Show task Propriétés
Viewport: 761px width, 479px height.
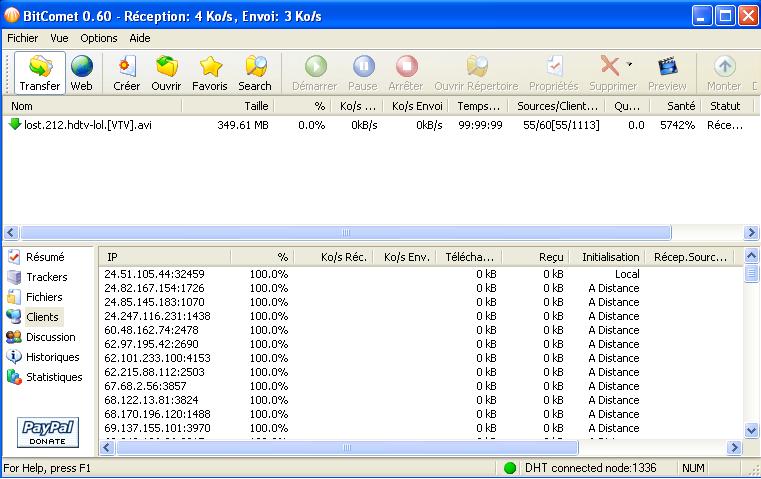554,73
